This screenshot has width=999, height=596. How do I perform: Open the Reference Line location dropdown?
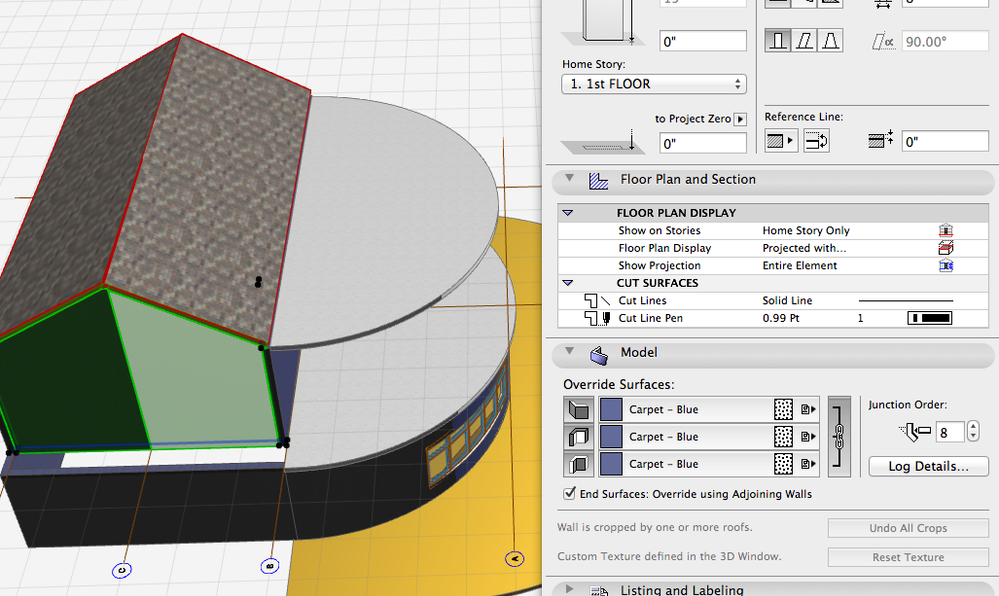pyautogui.click(x=781, y=142)
